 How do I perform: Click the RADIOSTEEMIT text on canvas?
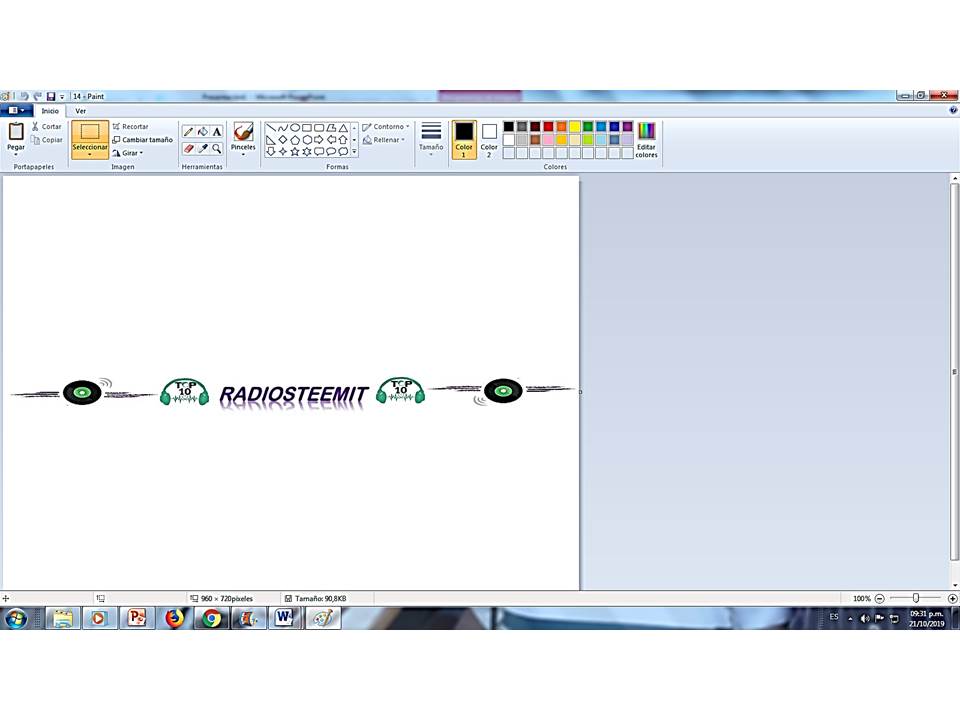coord(294,395)
